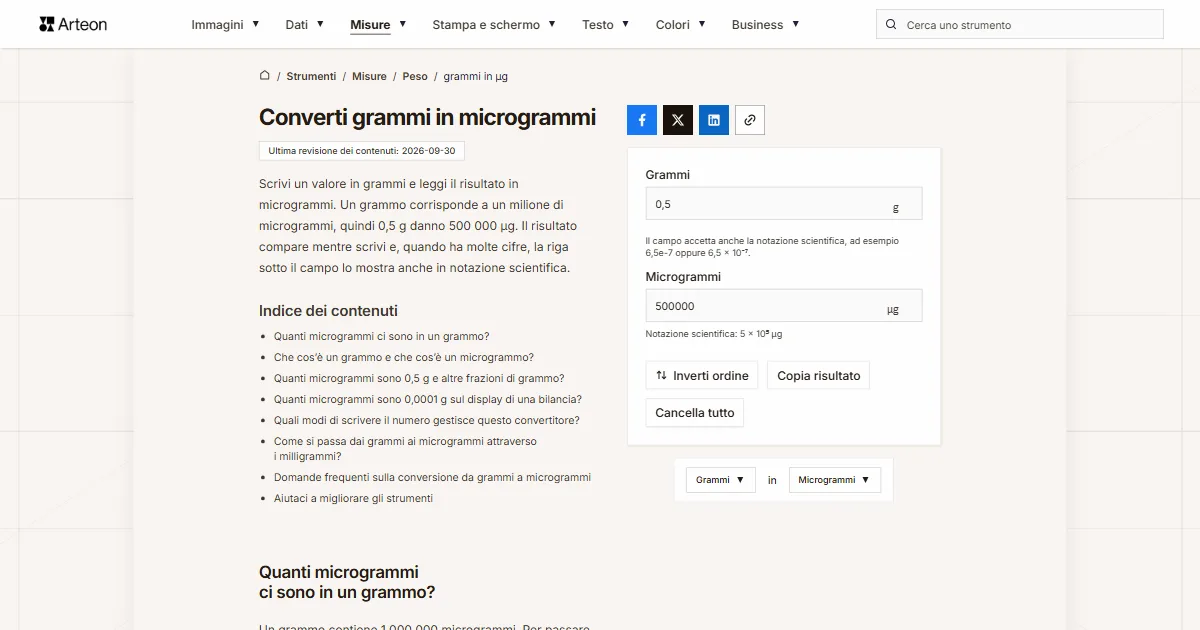Click the Microgrammi result field
This screenshot has width=1200, height=630.
(x=784, y=306)
